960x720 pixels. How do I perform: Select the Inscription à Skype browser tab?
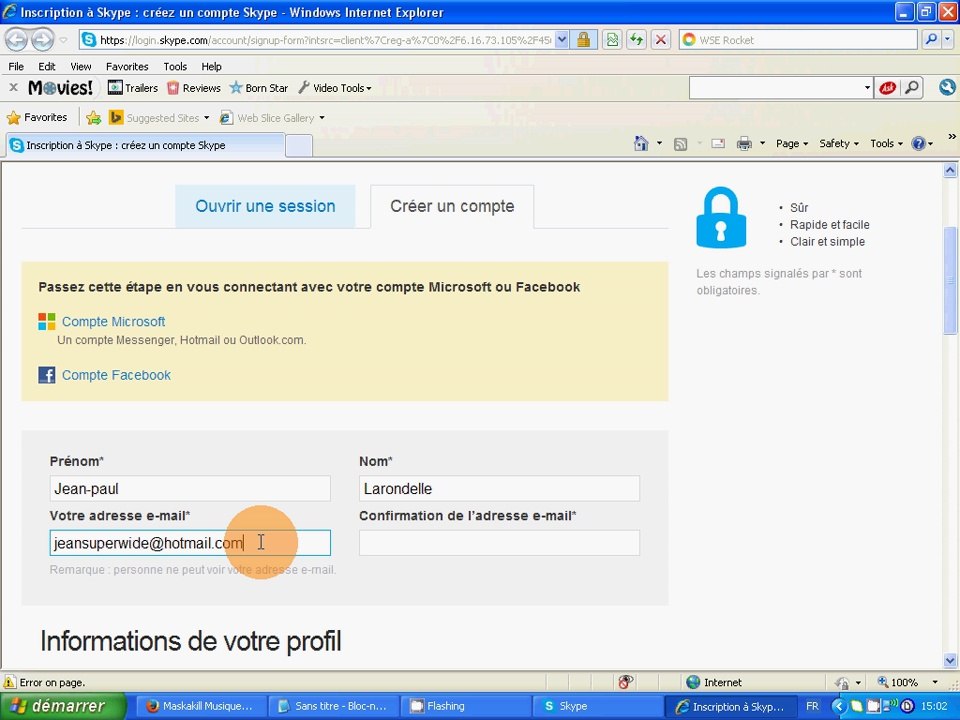145,145
